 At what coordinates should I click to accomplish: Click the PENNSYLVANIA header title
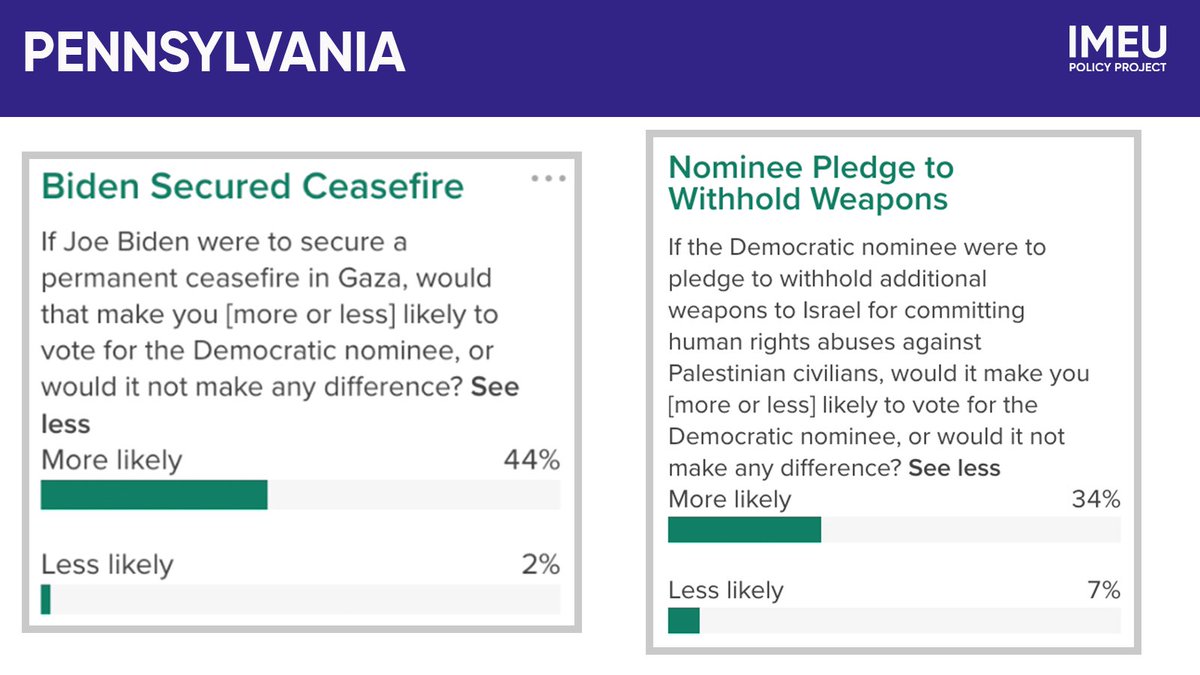click(214, 52)
